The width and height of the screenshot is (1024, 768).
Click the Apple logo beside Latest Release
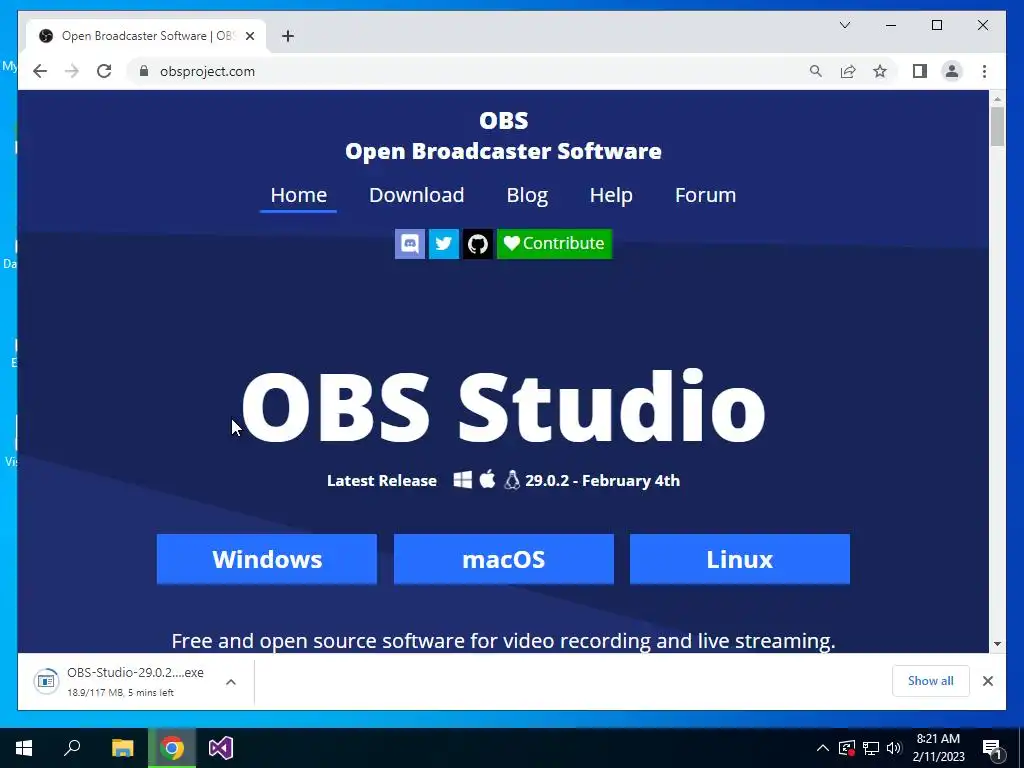[487, 479]
